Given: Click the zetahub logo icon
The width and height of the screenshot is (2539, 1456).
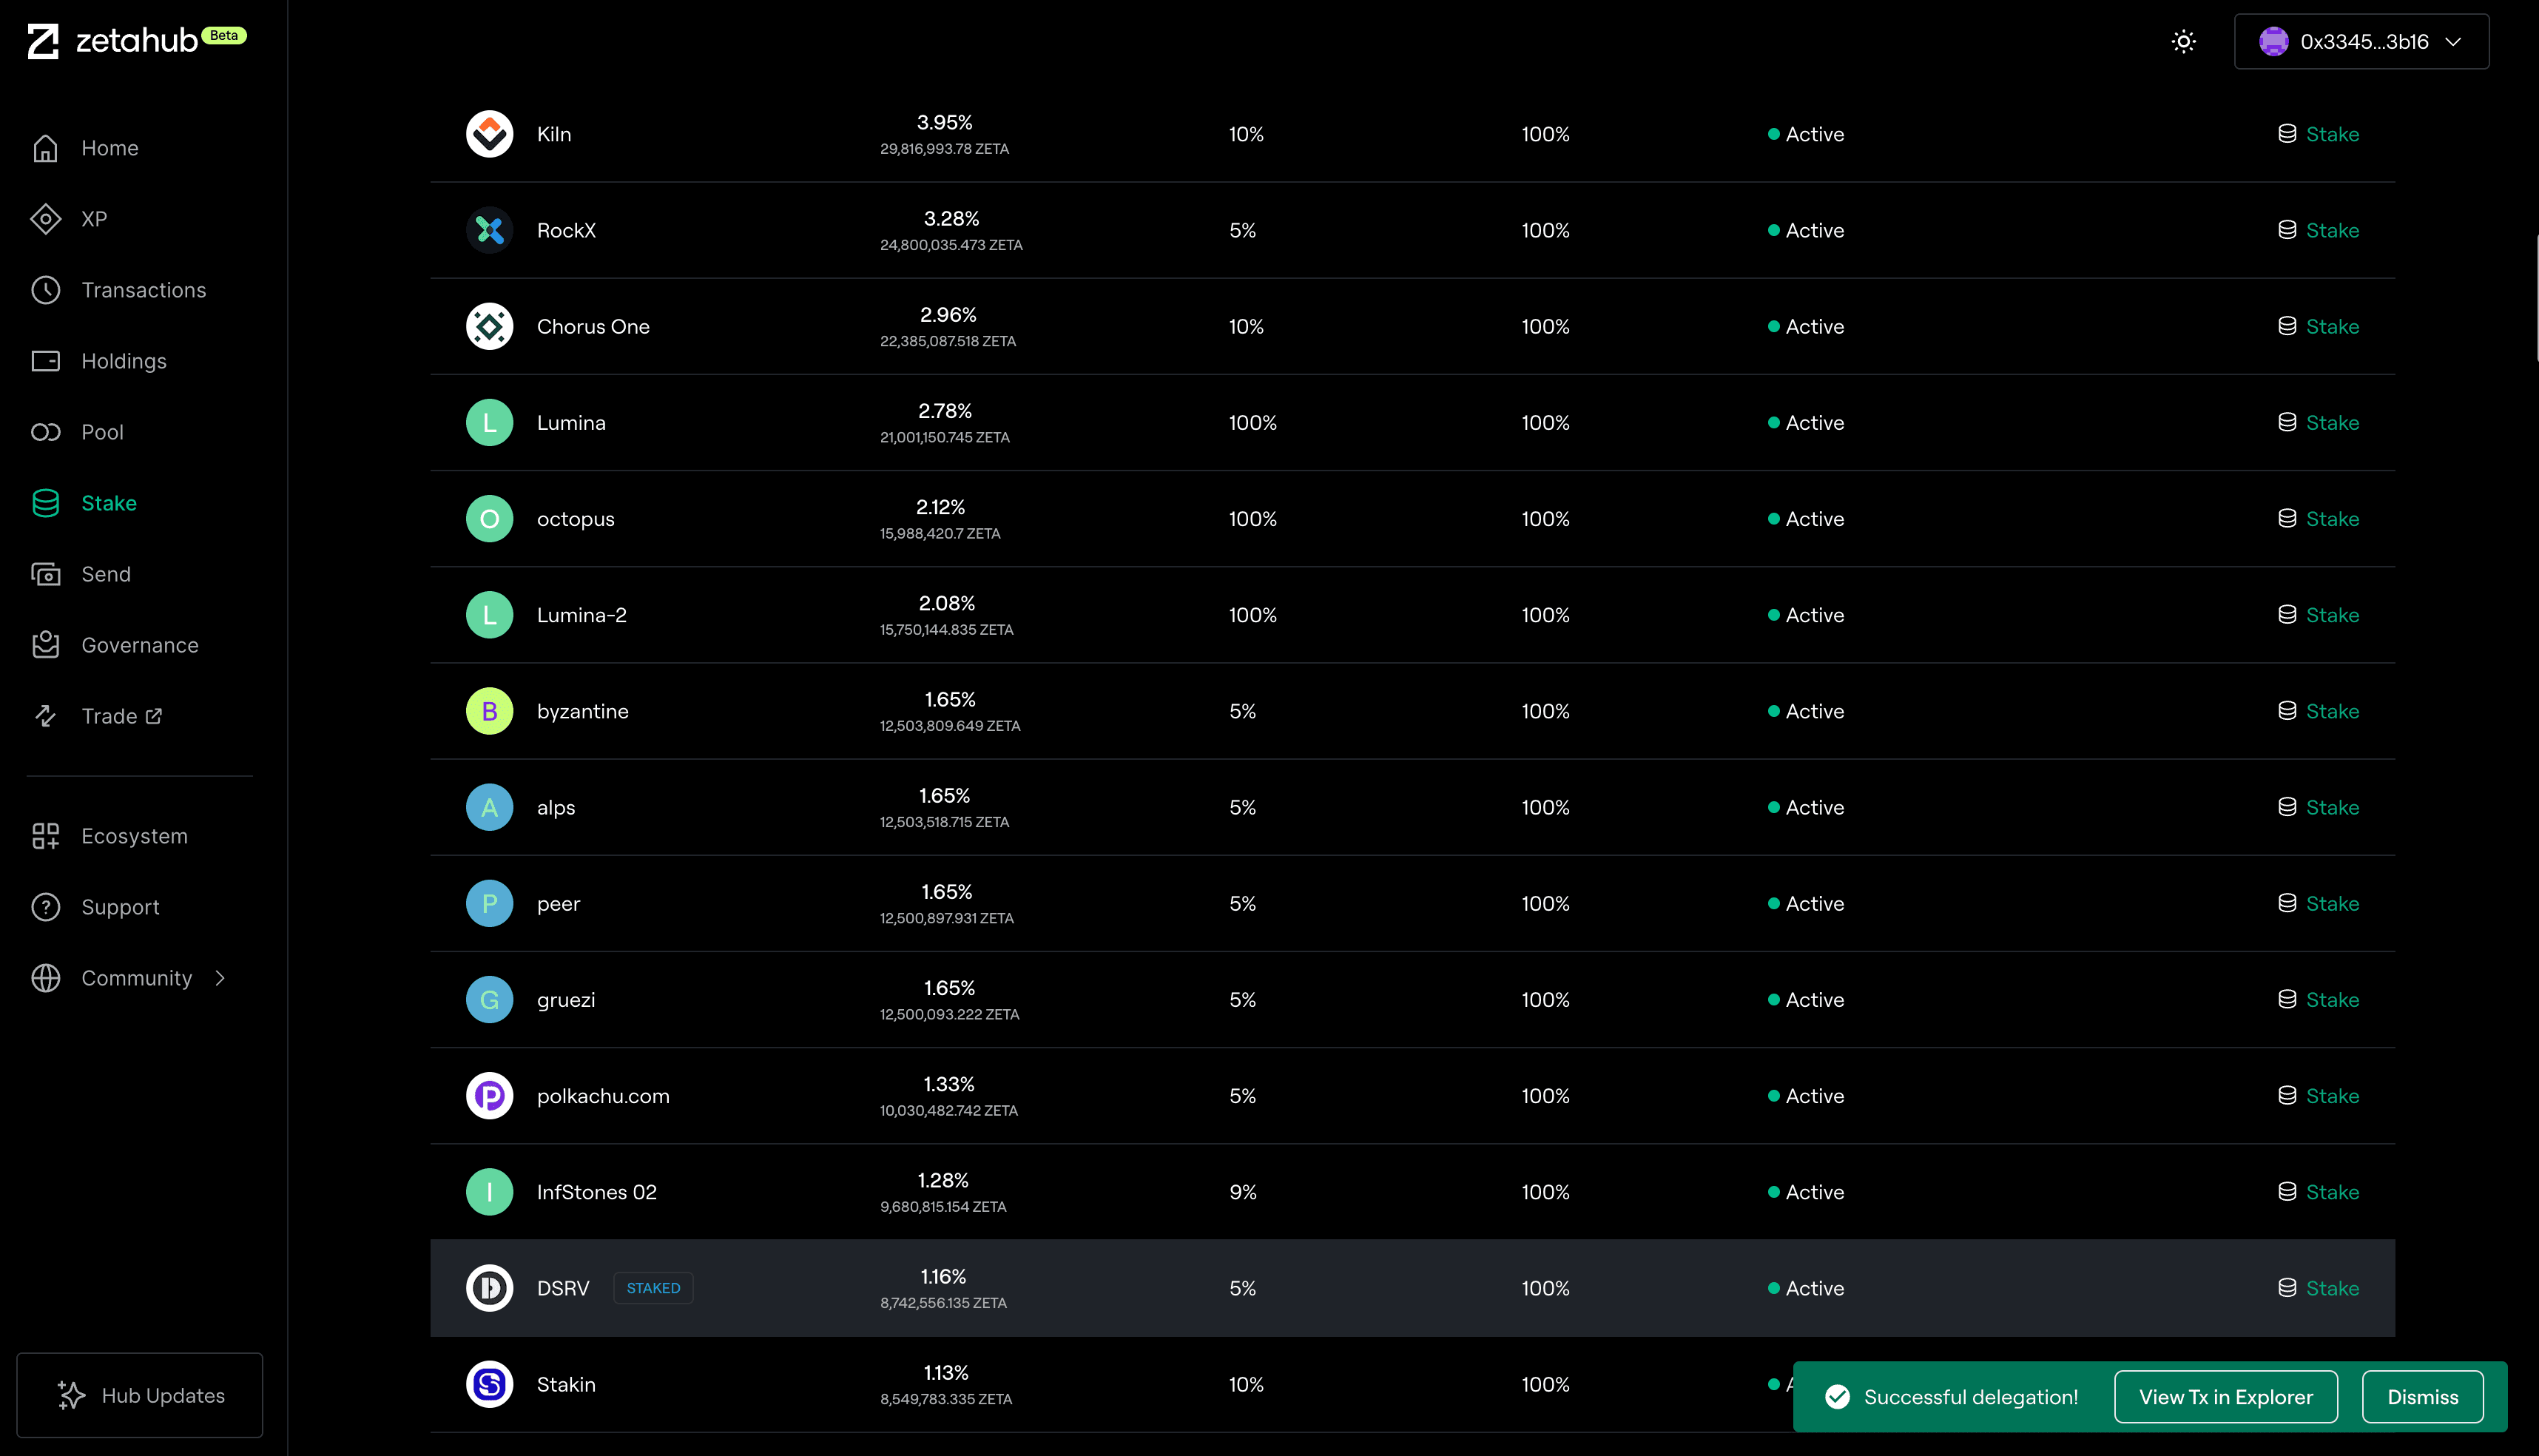Looking at the screenshot, I should point(43,41).
